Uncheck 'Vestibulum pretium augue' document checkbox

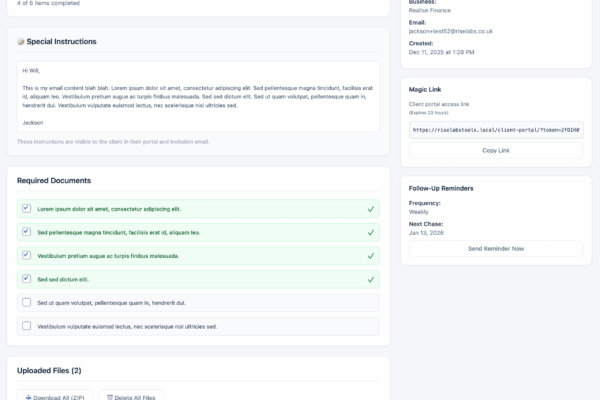(x=26, y=255)
